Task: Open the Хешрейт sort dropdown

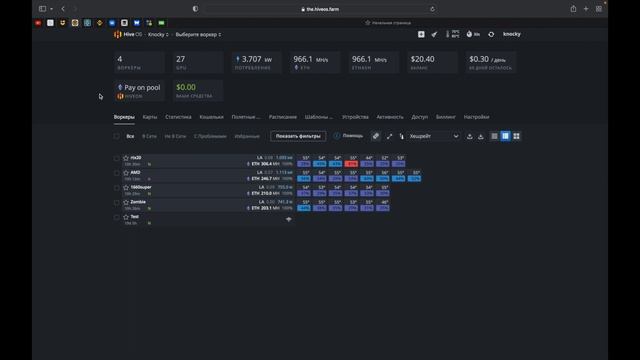Action: [x=434, y=136]
